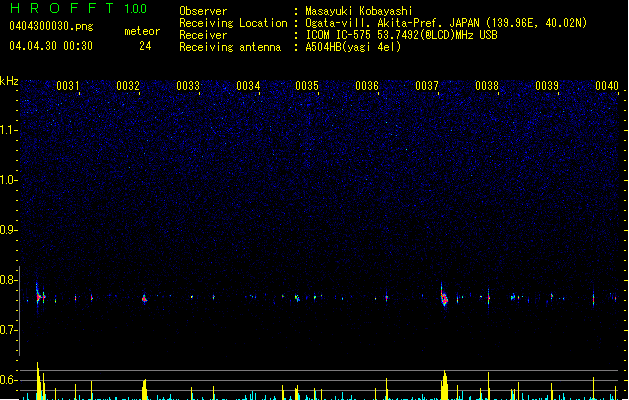The height and width of the screenshot is (400, 629).
Task: Click time marker 0040
Action: [607, 85]
